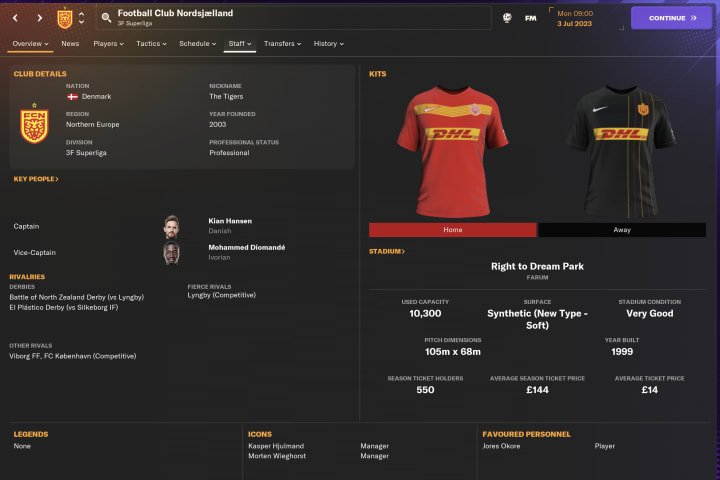Click the FC Nordsjælland crest in header
This screenshot has height=480, width=720.
point(65,18)
